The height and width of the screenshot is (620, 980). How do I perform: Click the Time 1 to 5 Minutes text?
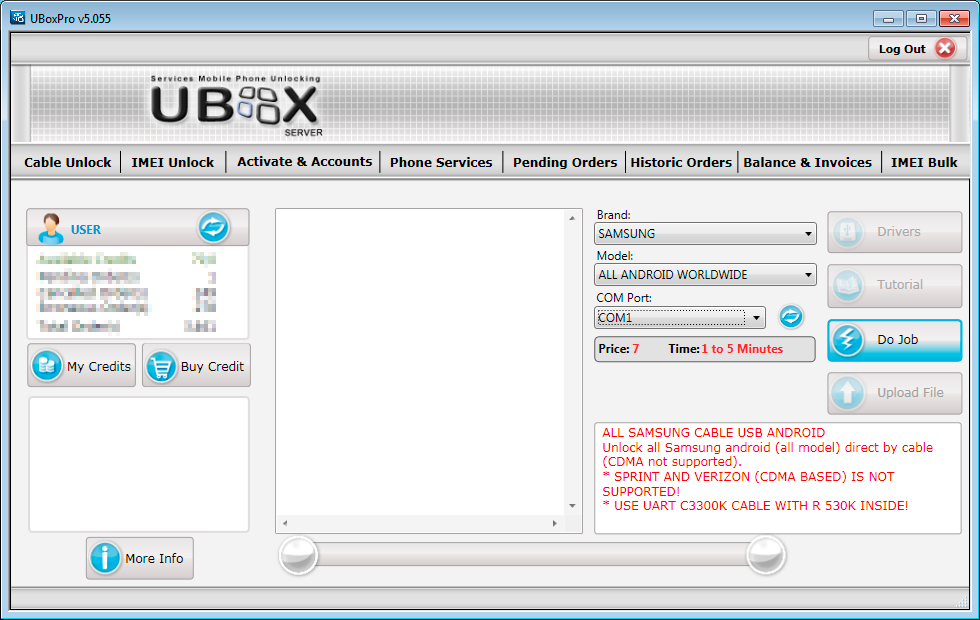click(x=725, y=349)
